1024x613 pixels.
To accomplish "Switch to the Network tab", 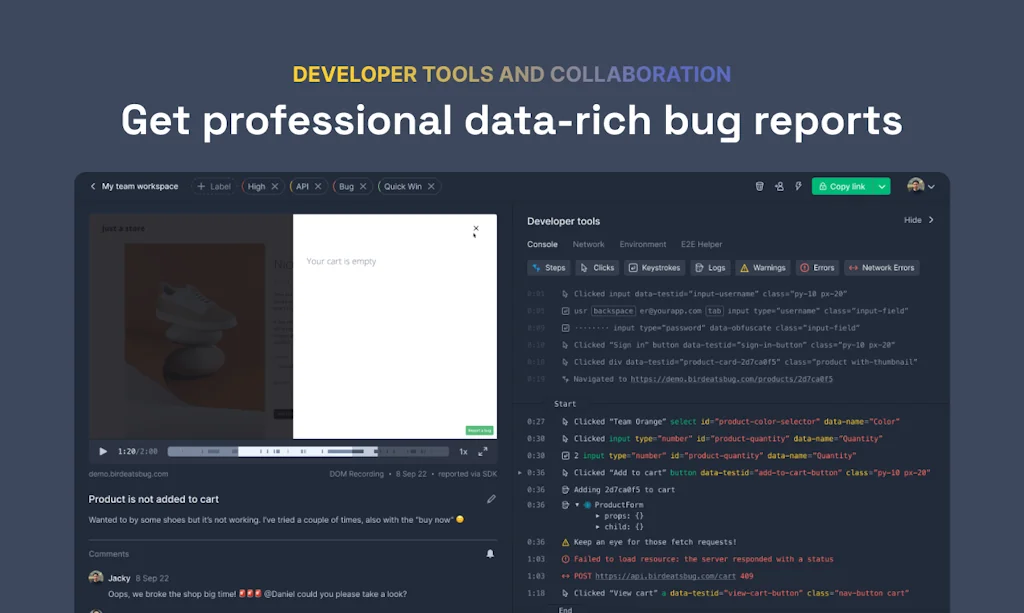I will (x=588, y=244).
